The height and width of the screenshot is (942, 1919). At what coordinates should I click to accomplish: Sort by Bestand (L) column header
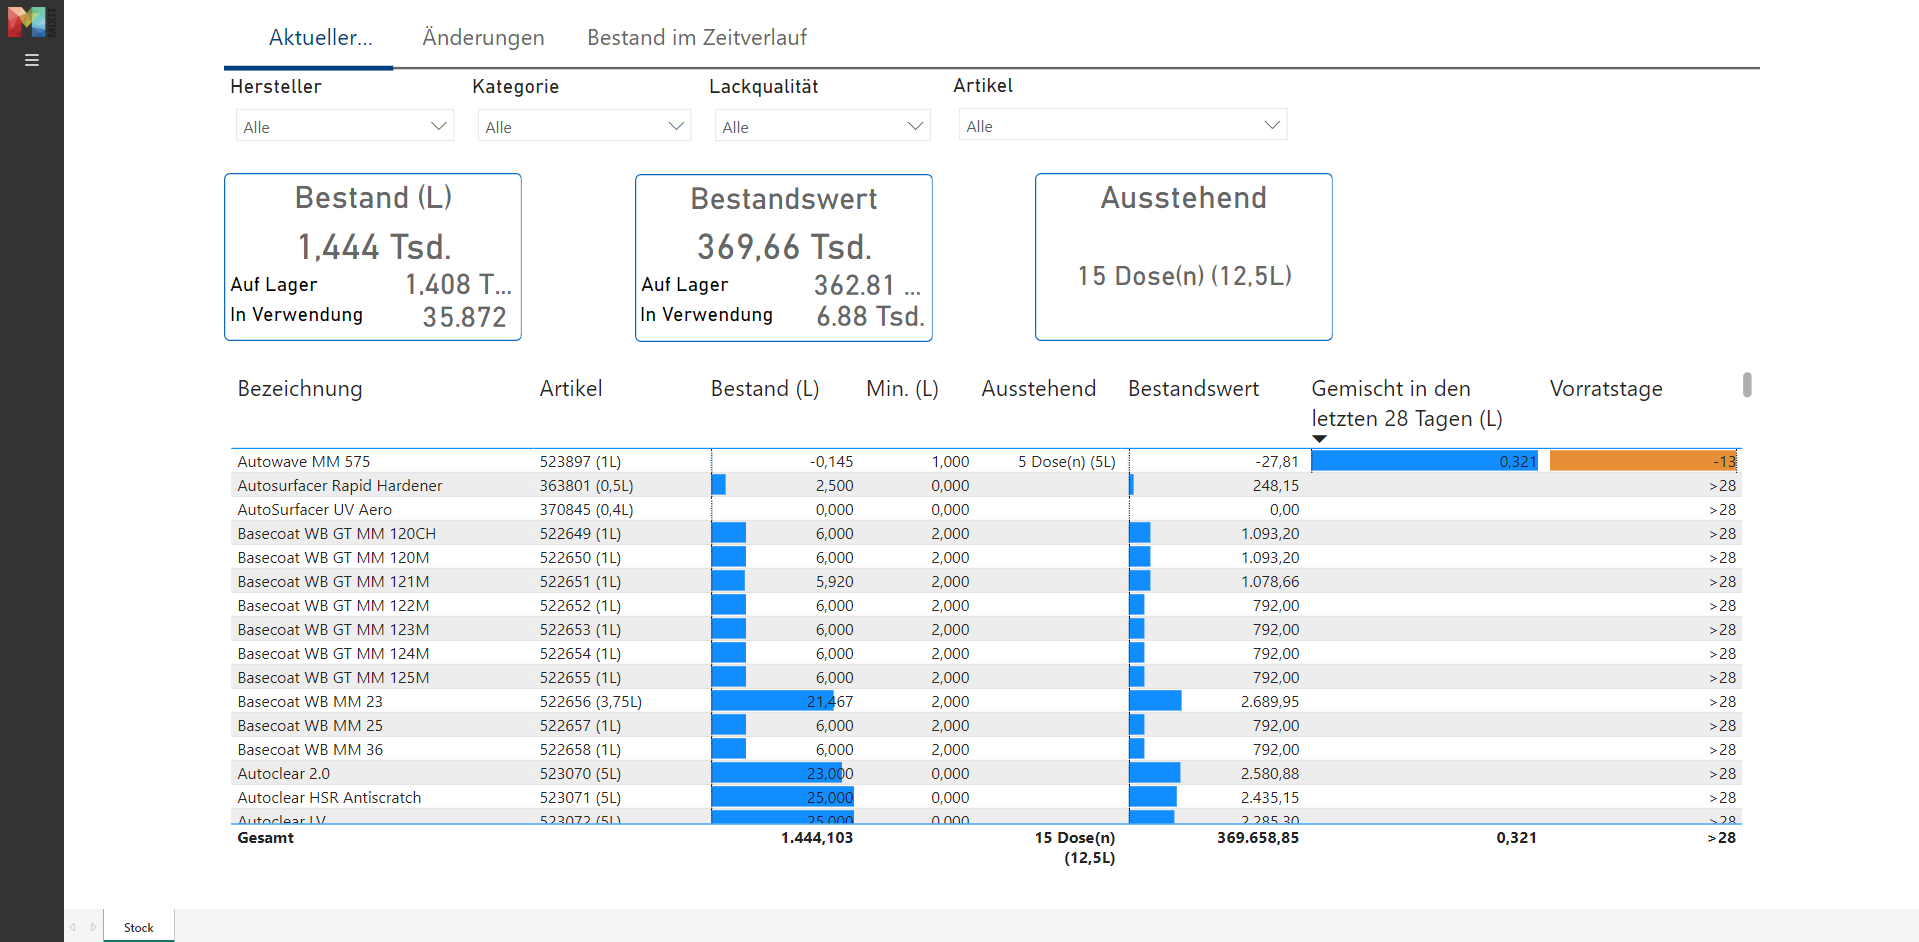point(765,389)
